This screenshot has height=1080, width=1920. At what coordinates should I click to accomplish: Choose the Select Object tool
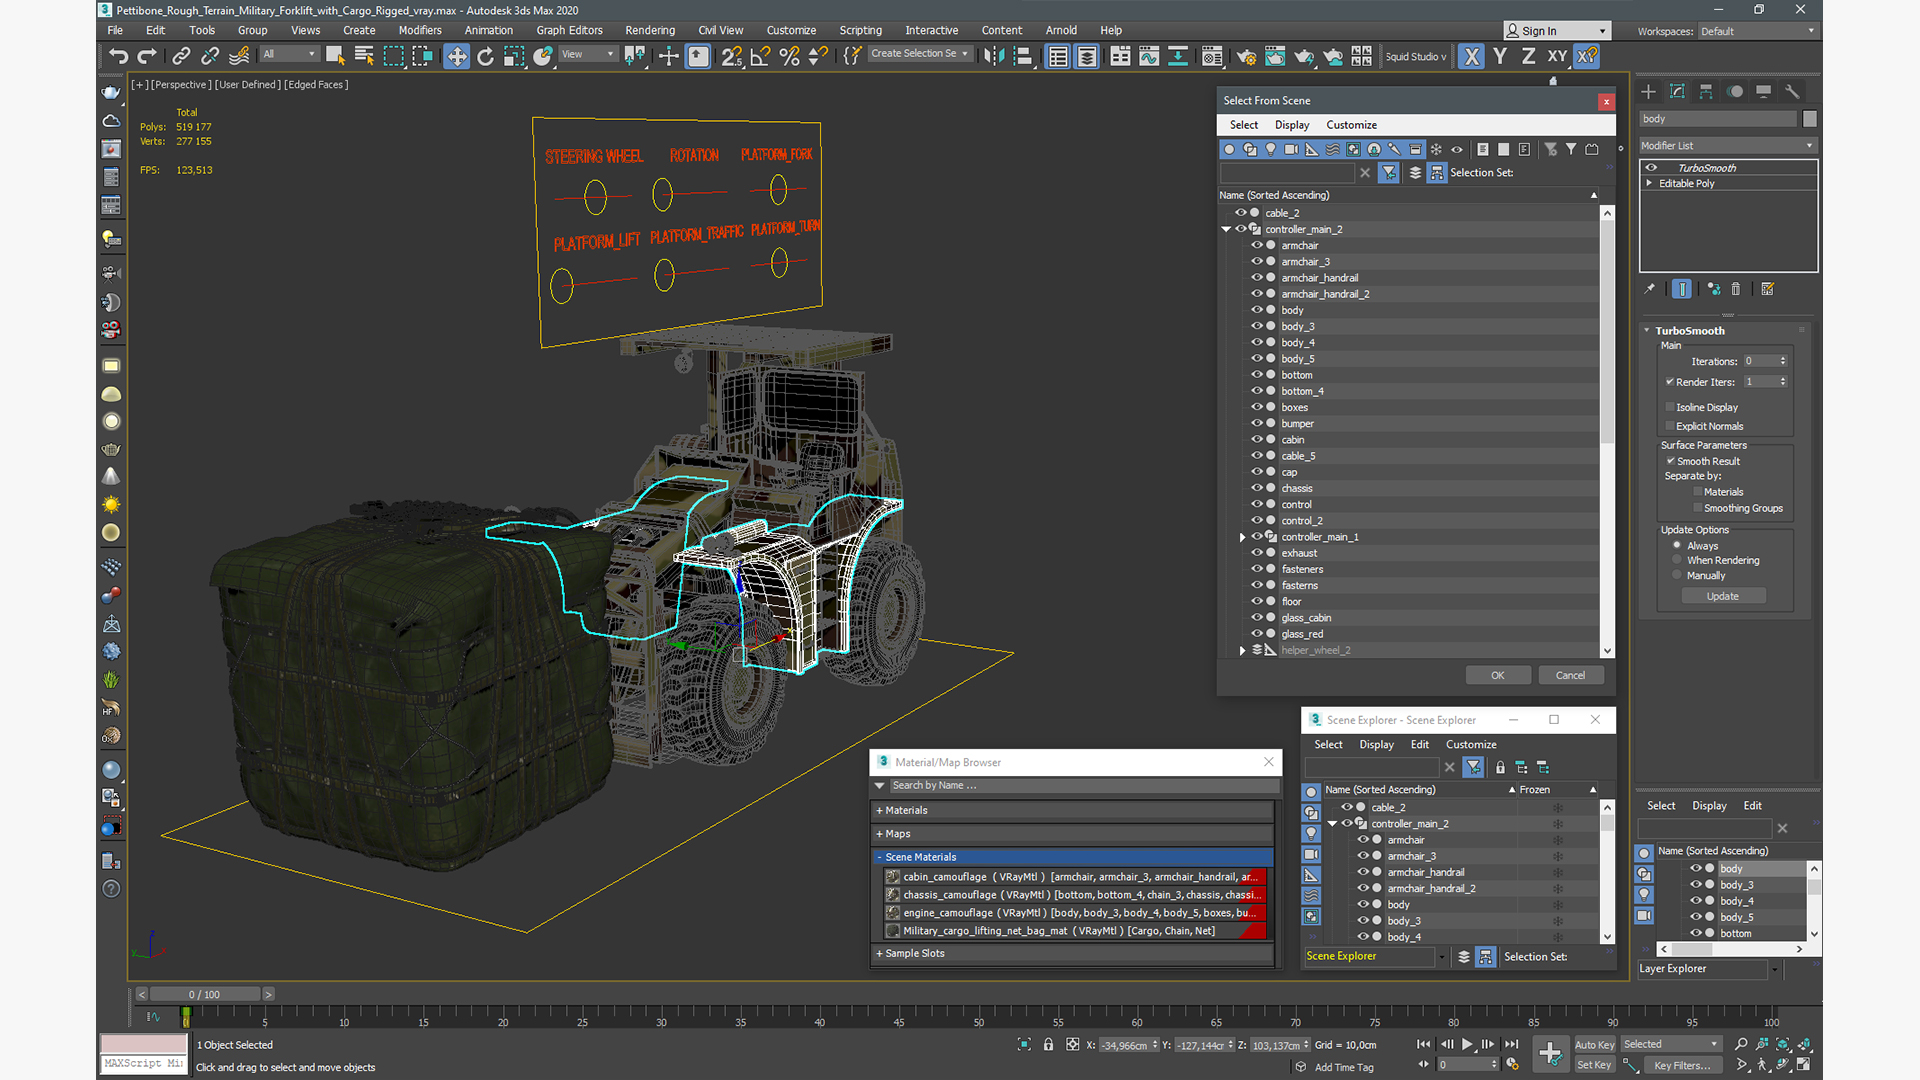pos(335,56)
